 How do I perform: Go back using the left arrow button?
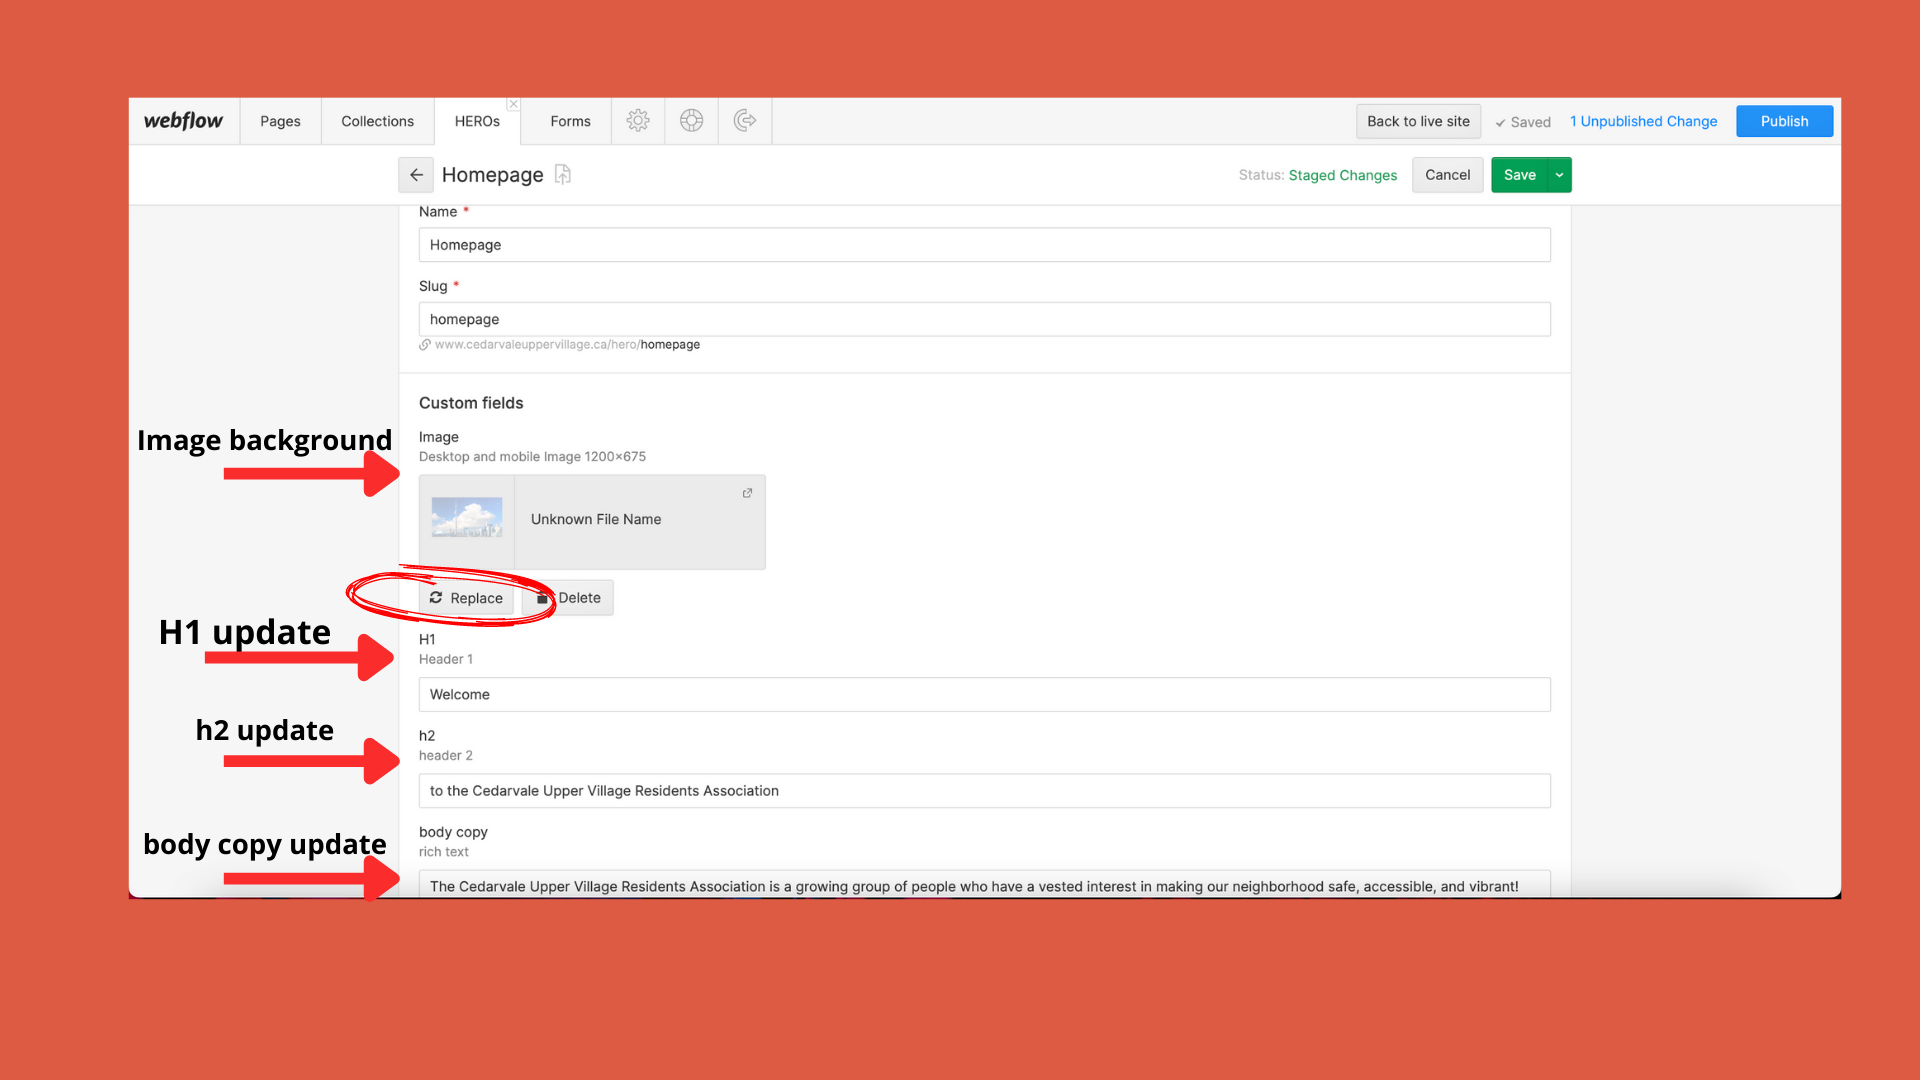pyautogui.click(x=416, y=175)
